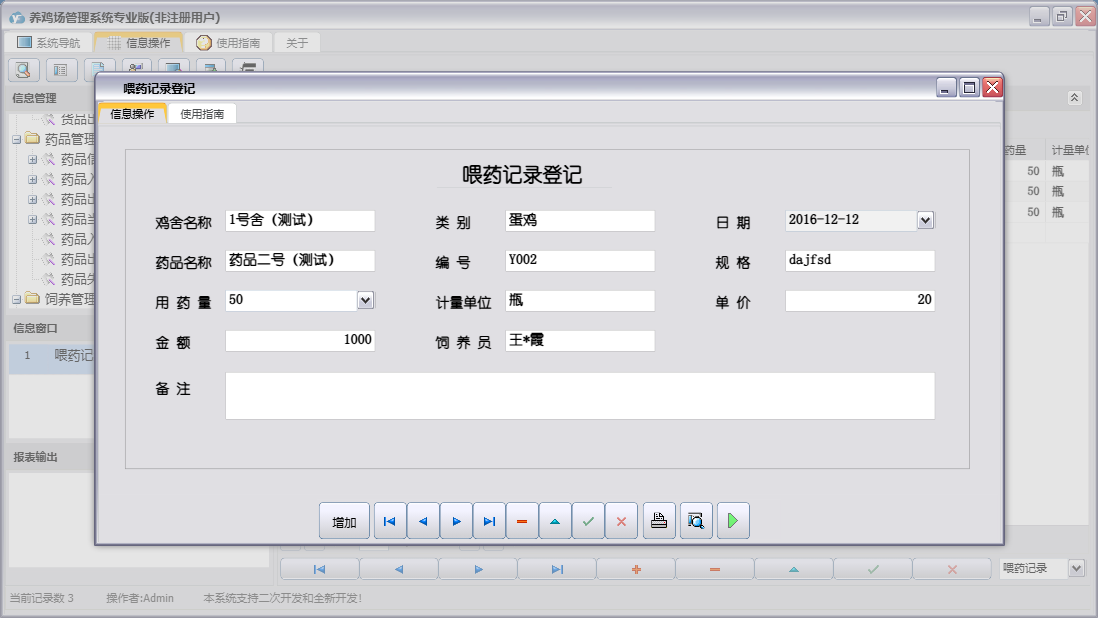Click the 增加 button

344,521
